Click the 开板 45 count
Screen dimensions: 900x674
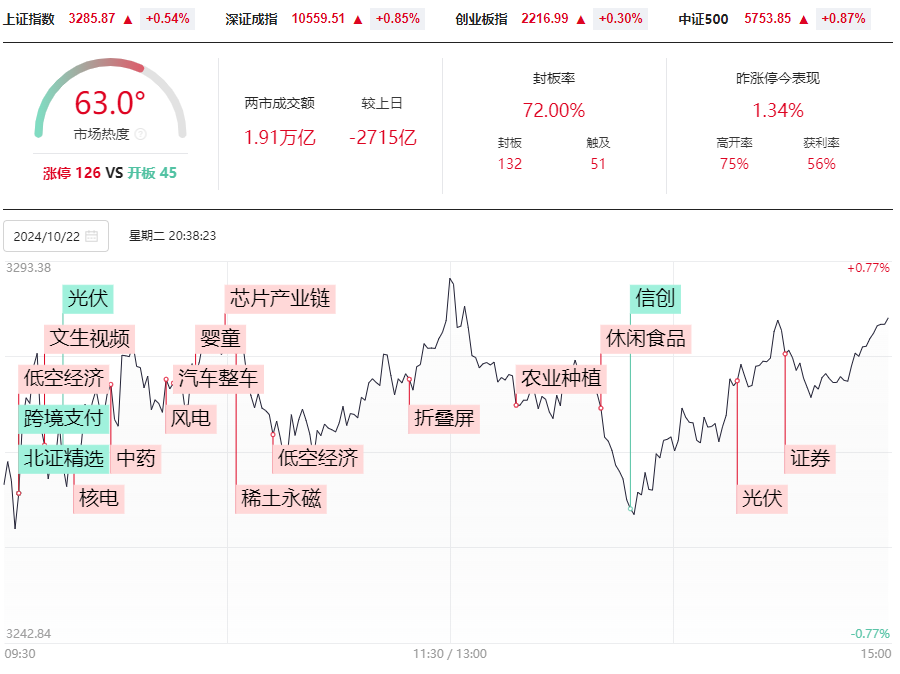(x=152, y=173)
